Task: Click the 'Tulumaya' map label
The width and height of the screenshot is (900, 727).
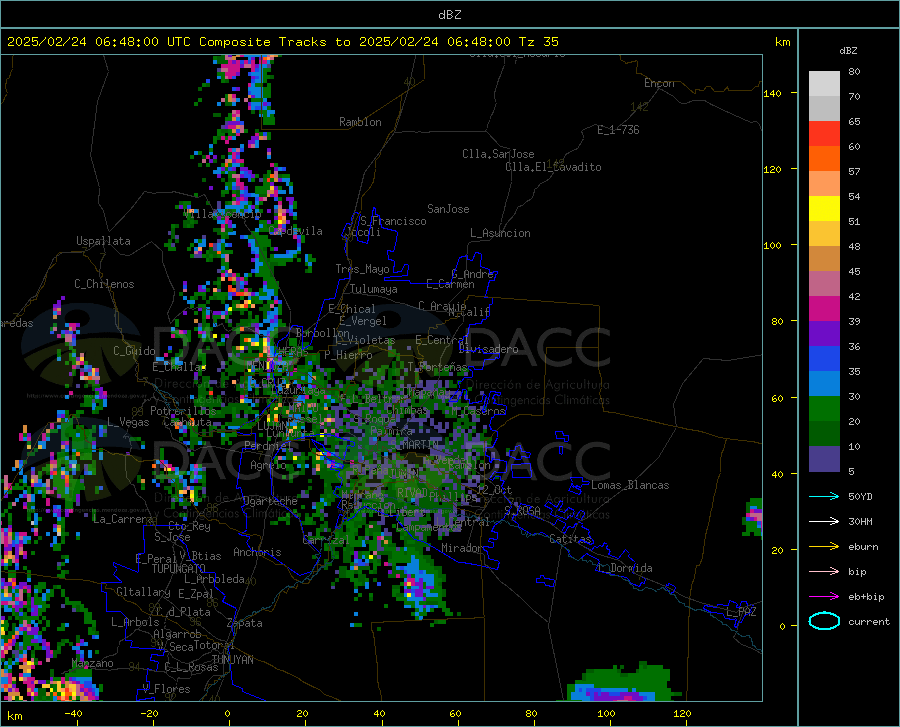Action: (x=374, y=289)
